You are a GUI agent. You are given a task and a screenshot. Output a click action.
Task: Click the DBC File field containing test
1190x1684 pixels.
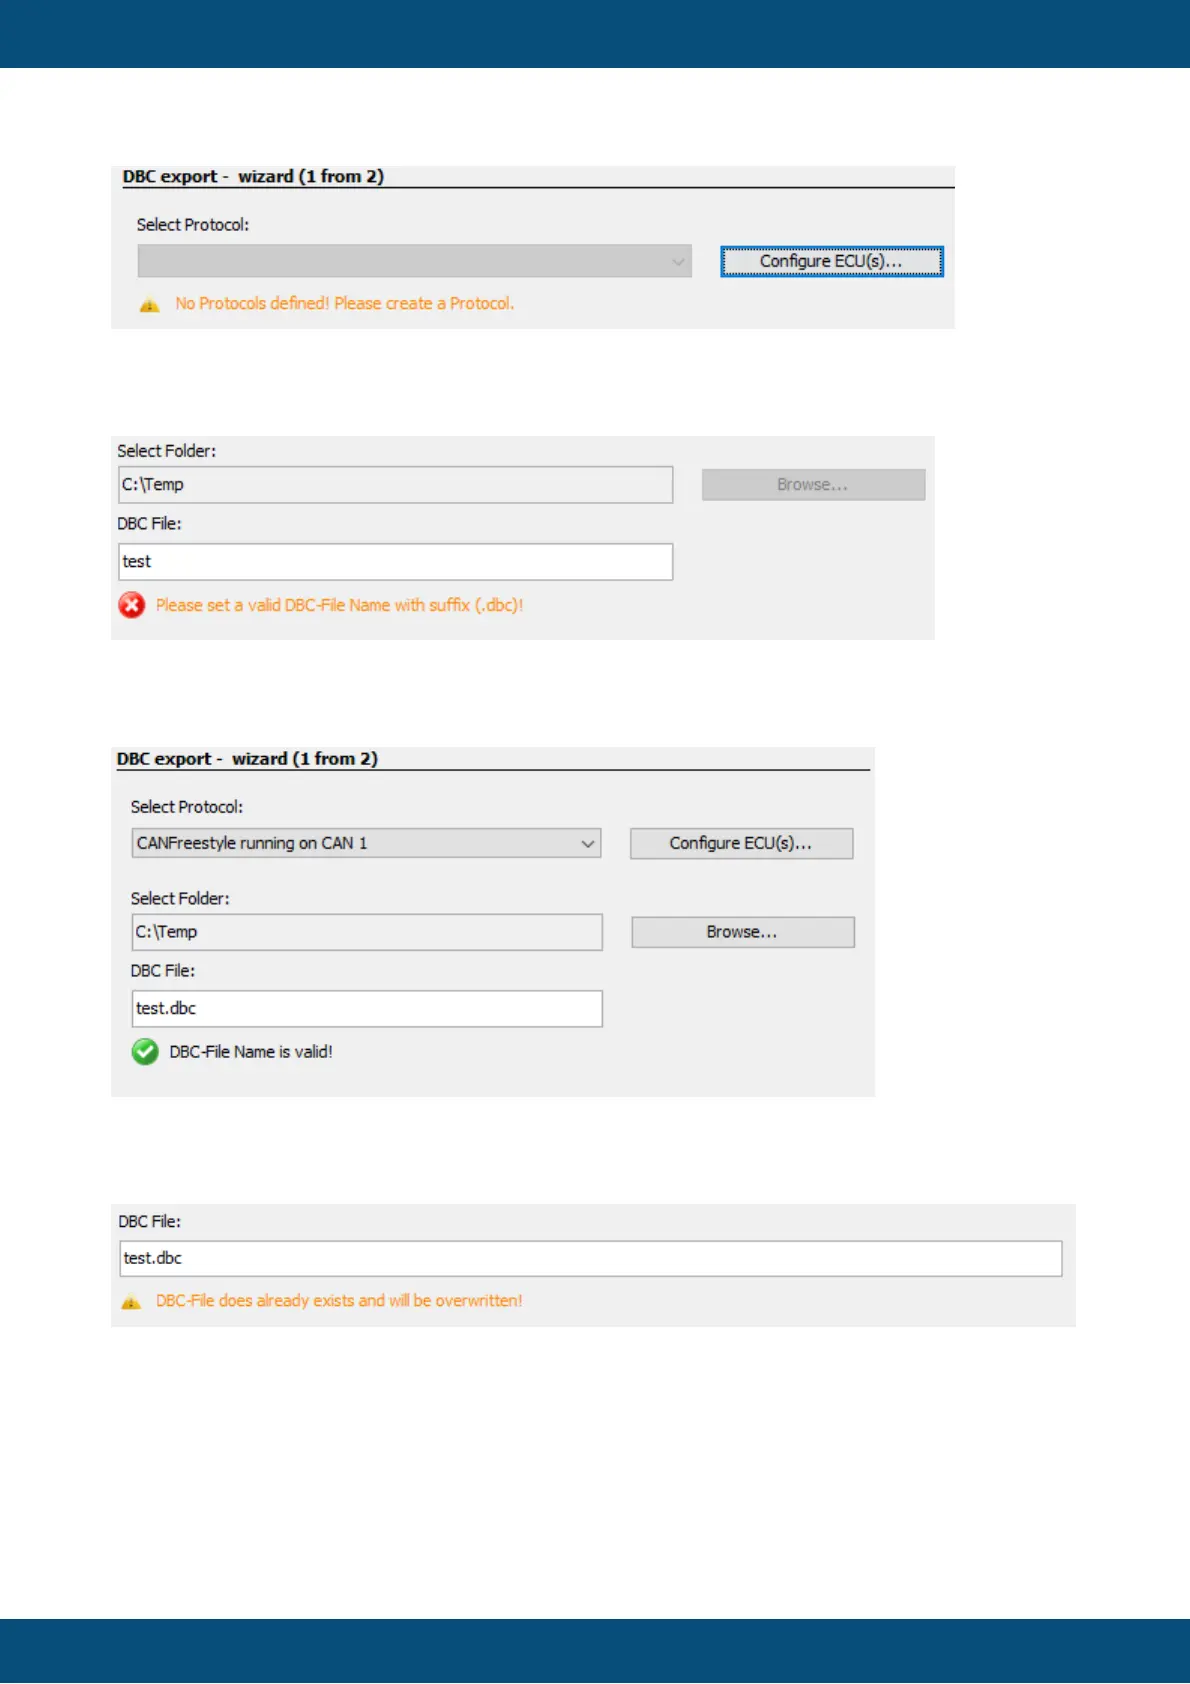click(395, 562)
